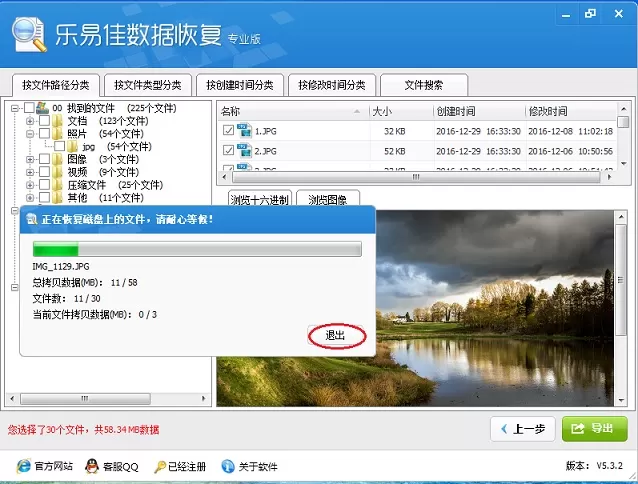
Task: Expand the 图像 tree node
Action: click(x=30, y=159)
